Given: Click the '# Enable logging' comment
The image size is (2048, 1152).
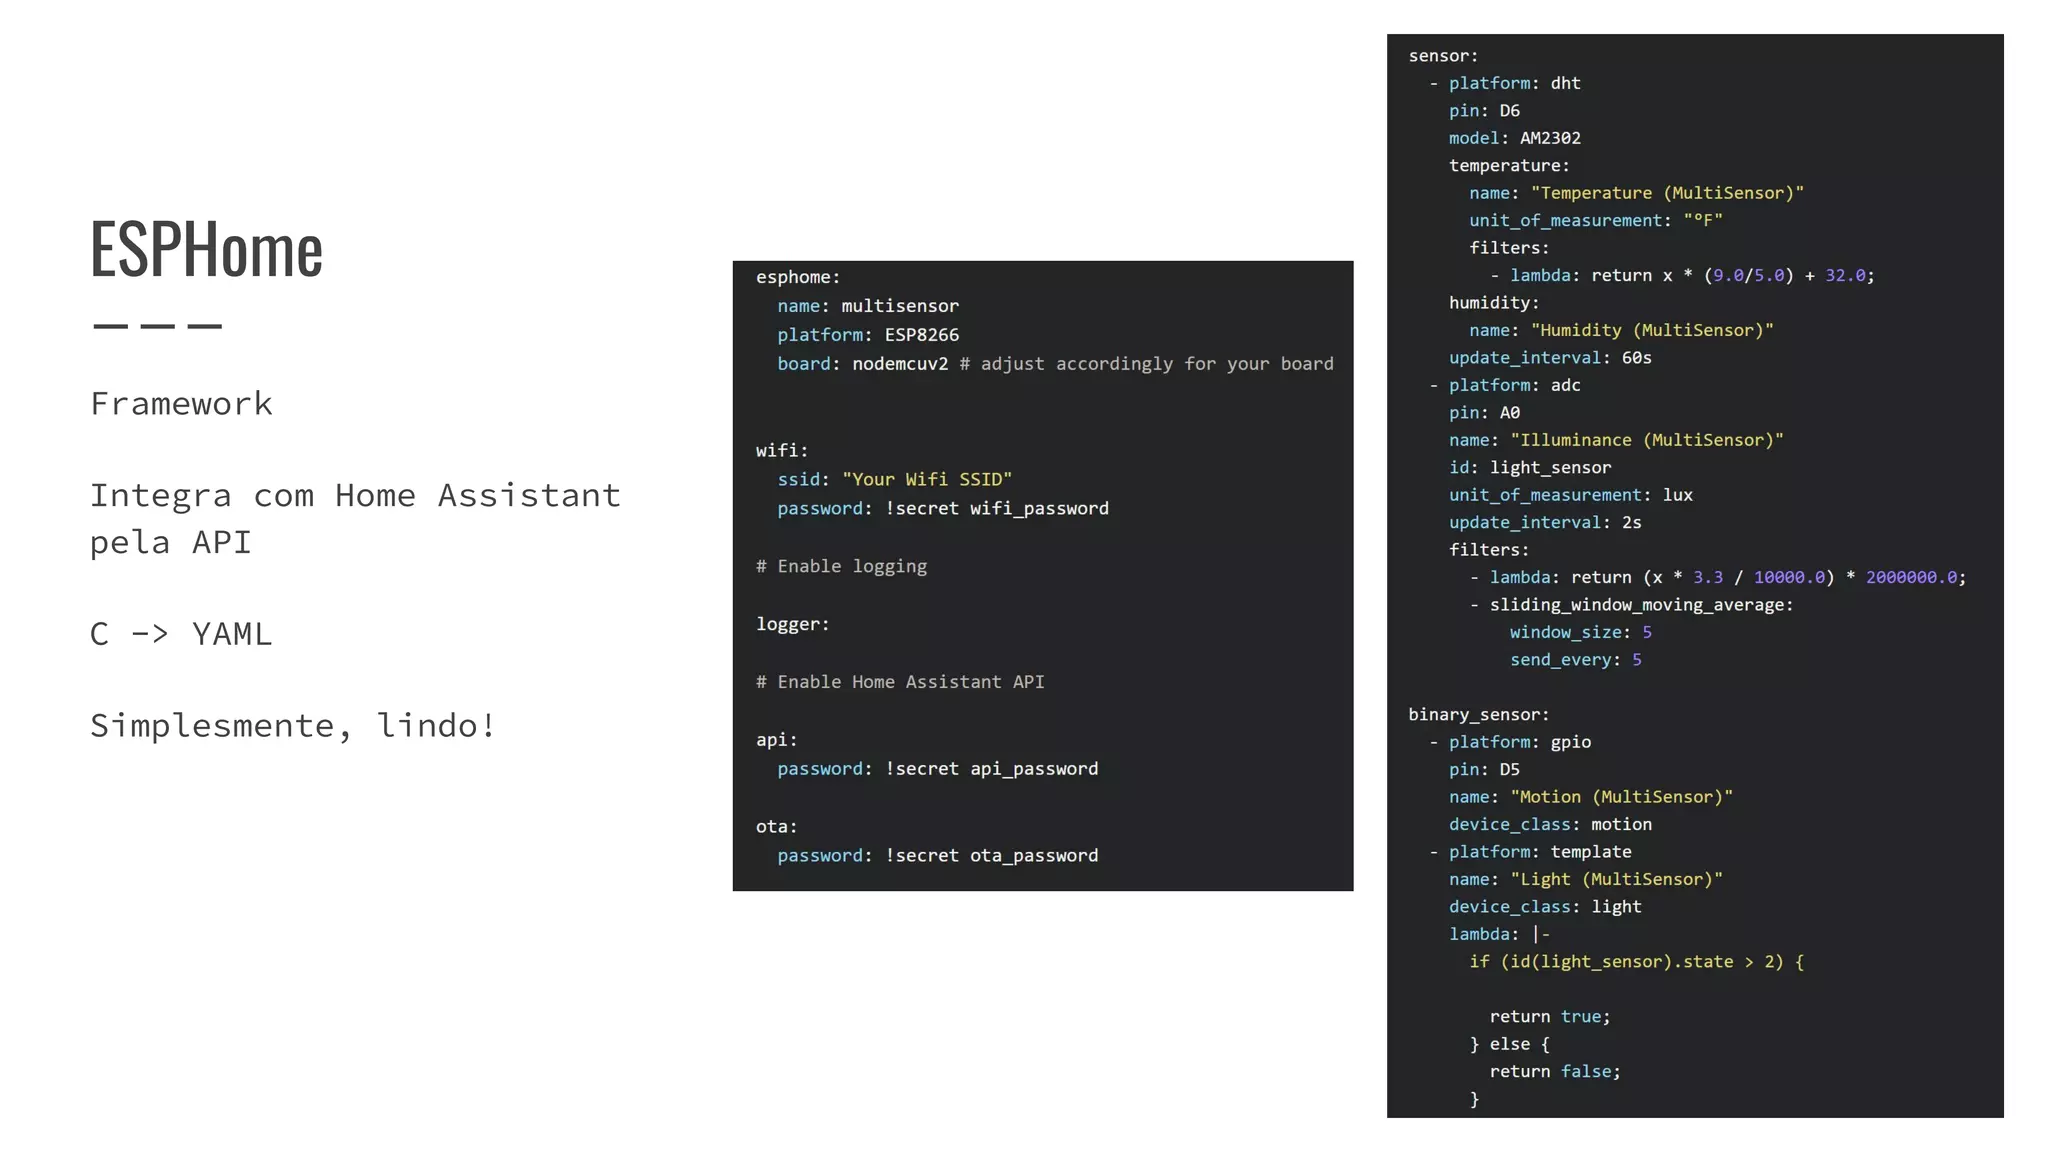Looking at the screenshot, I should (x=841, y=567).
